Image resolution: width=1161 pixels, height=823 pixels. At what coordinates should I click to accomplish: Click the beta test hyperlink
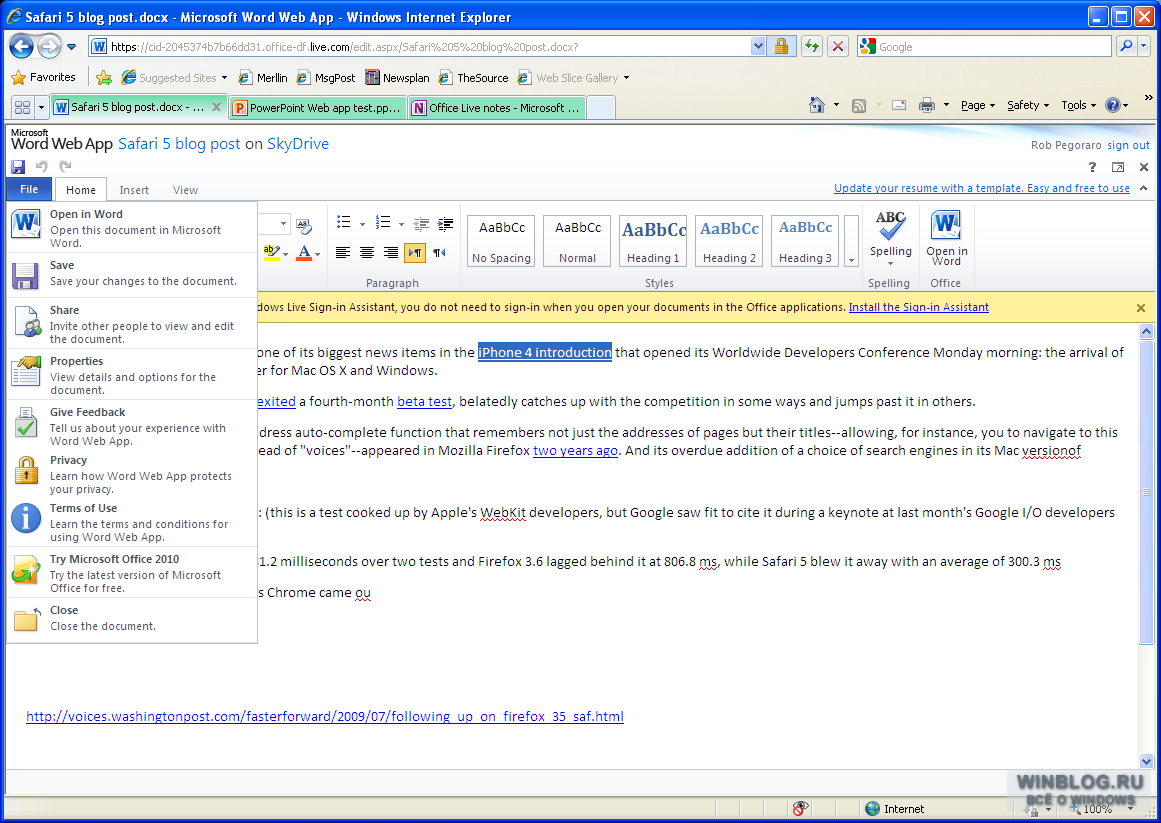click(x=424, y=401)
